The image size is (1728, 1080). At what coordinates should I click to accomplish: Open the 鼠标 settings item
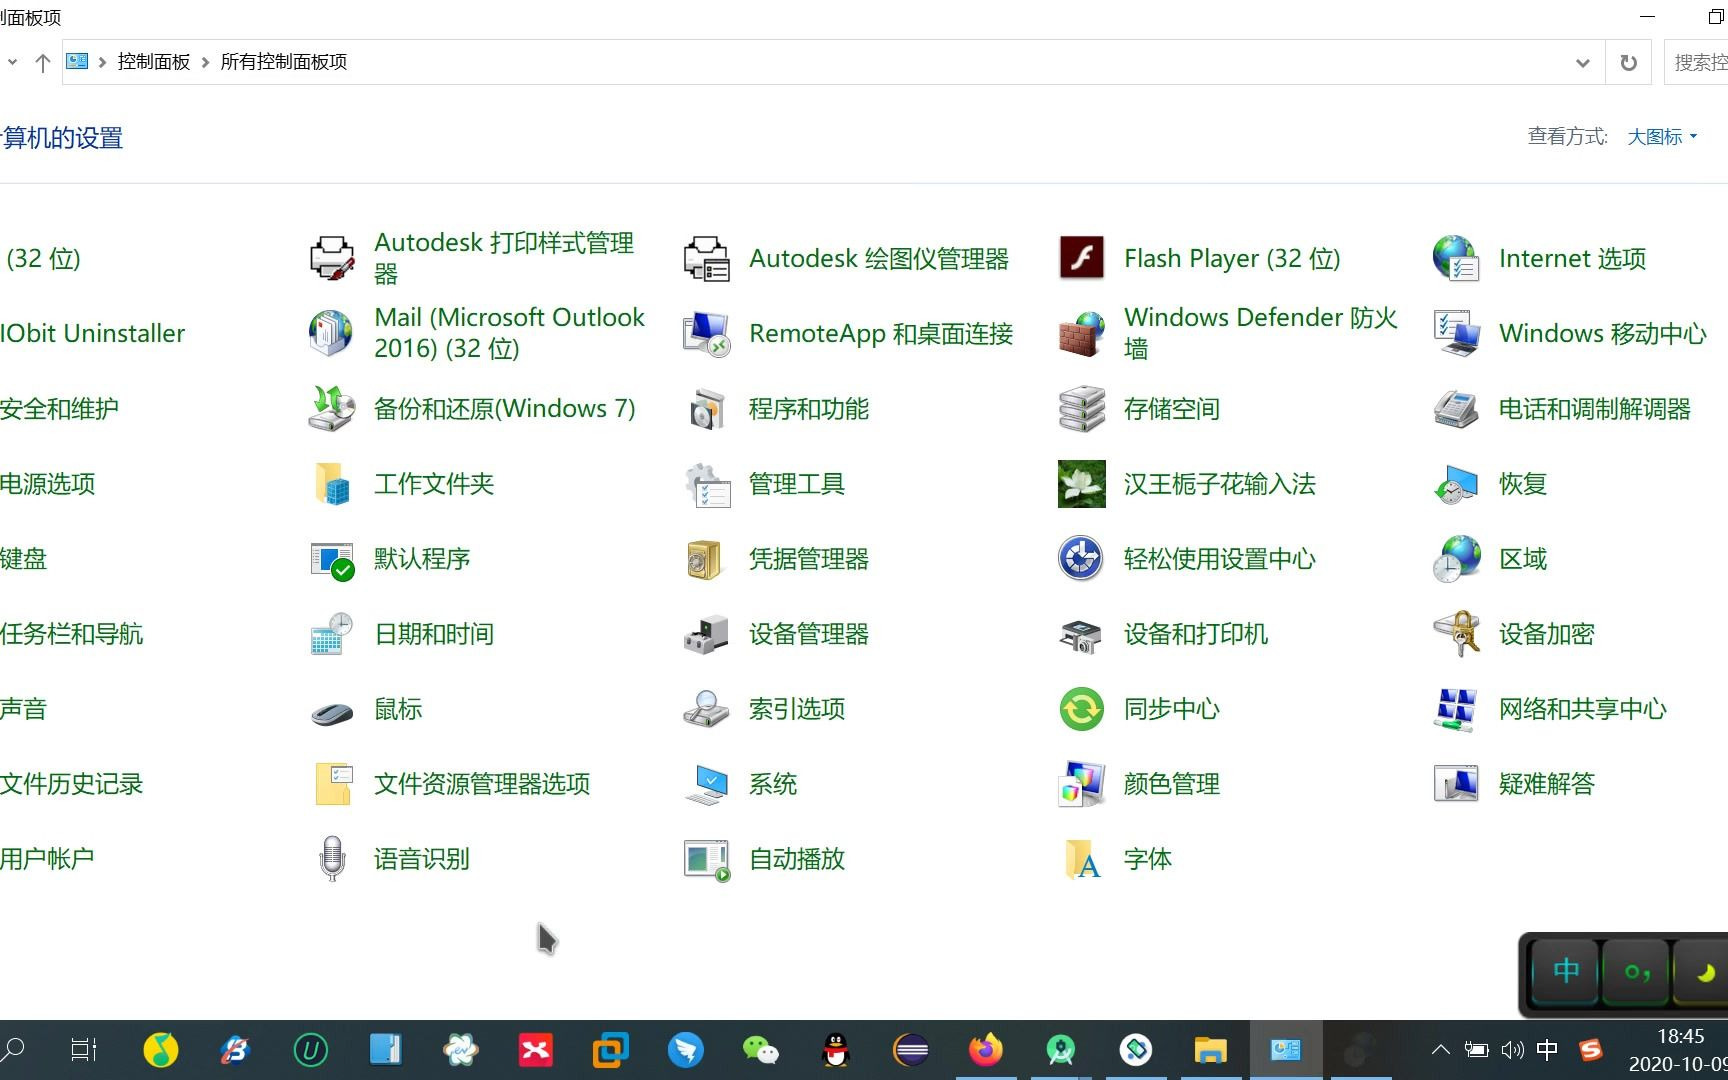point(397,709)
